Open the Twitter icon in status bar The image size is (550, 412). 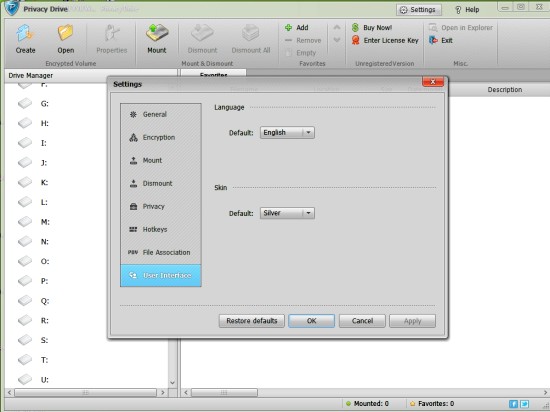524,404
